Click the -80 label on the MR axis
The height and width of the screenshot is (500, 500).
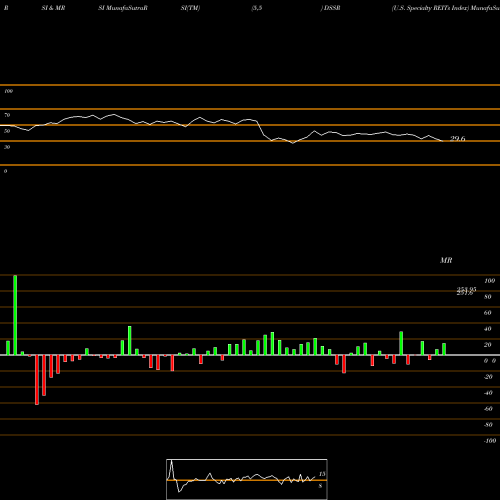(x=488, y=425)
